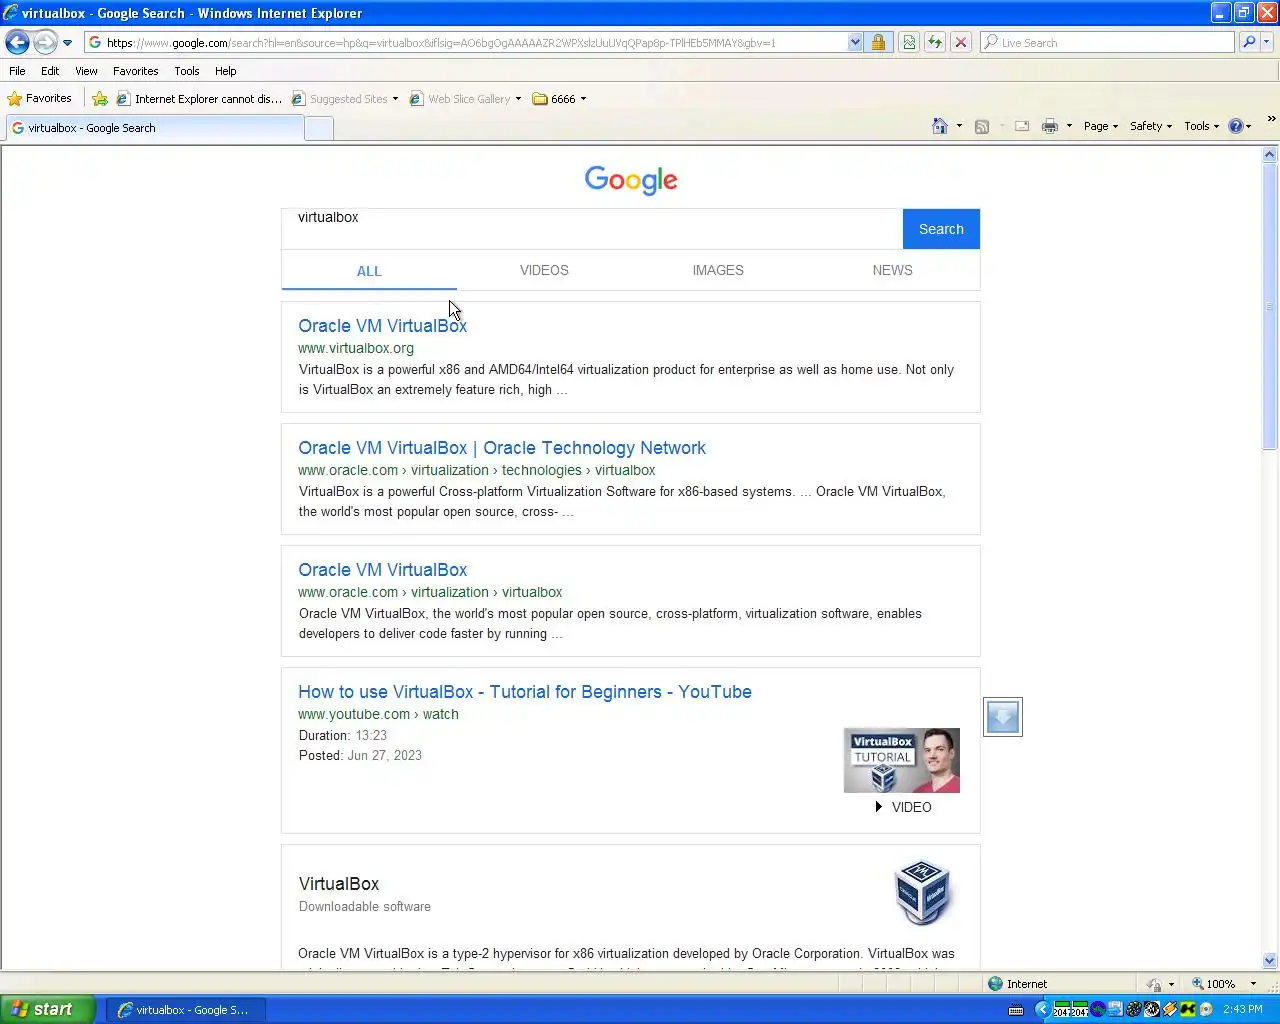Click the security padlock icon
The height and width of the screenshot is (1024, 1280).
(878, 42)
